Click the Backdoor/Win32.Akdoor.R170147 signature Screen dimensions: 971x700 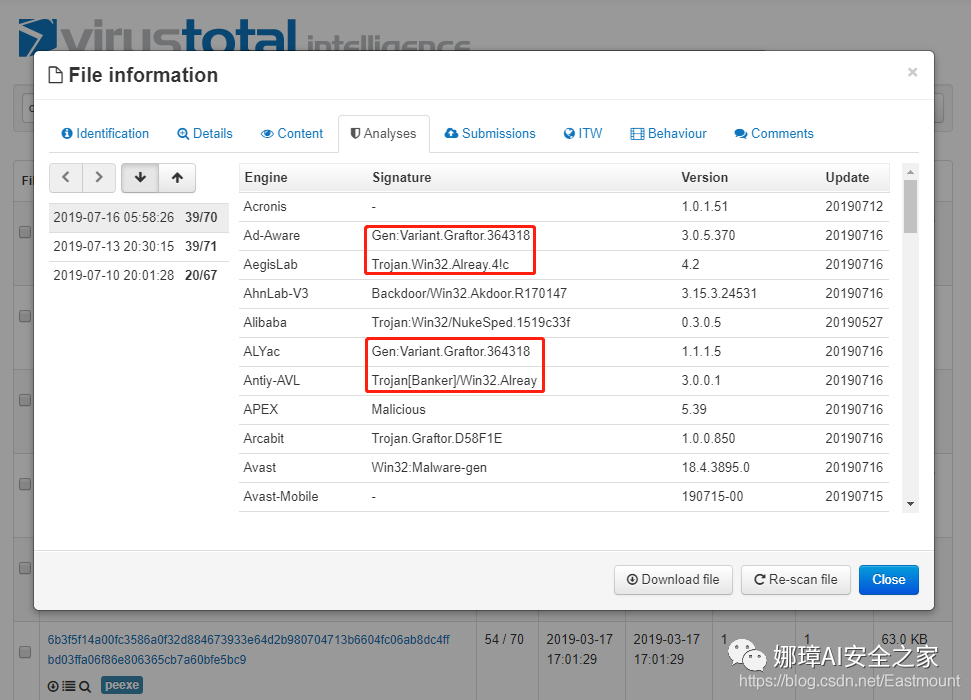tap(469, 294)
